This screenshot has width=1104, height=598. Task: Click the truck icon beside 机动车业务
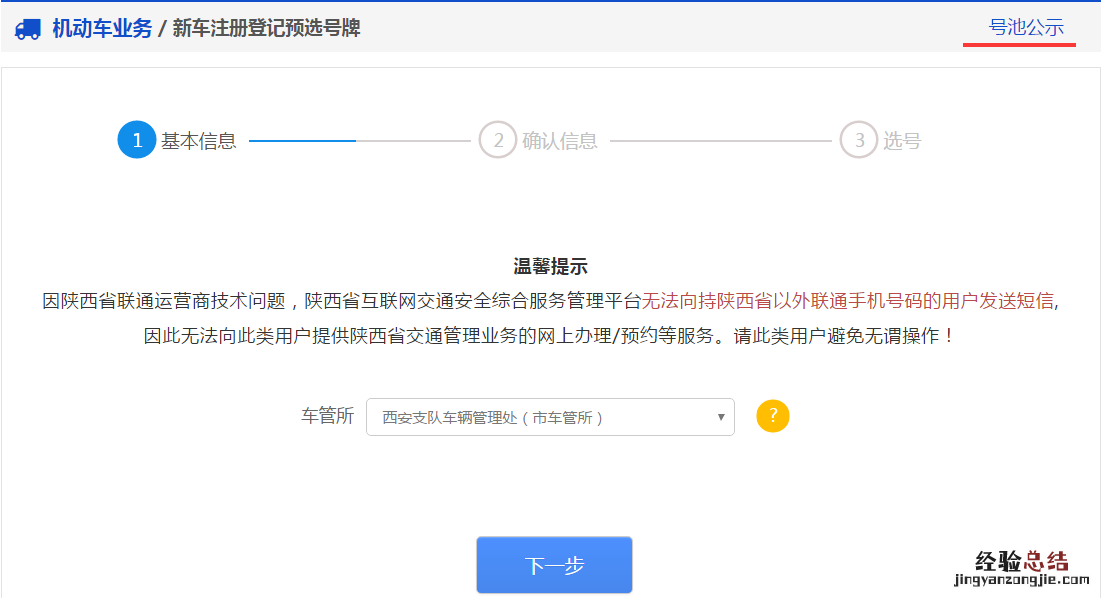pos(28,29)
